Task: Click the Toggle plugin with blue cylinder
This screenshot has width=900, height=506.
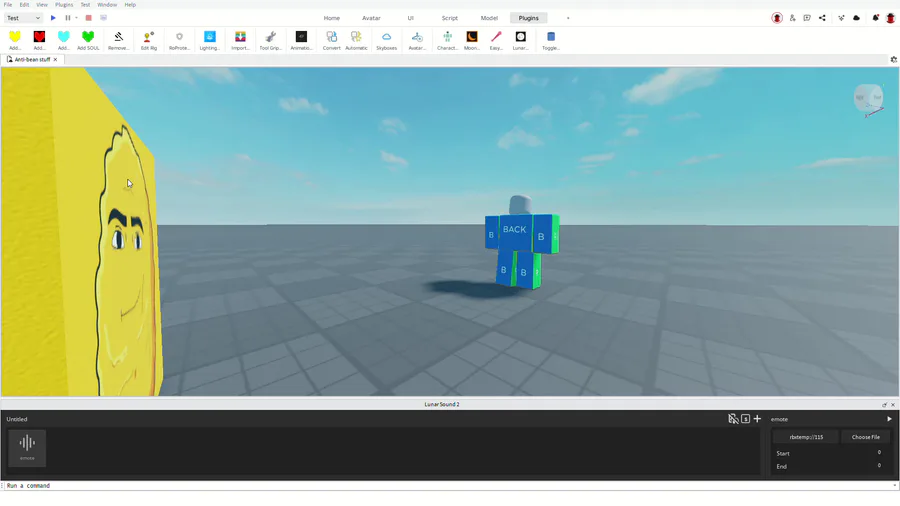Action: 550,40
